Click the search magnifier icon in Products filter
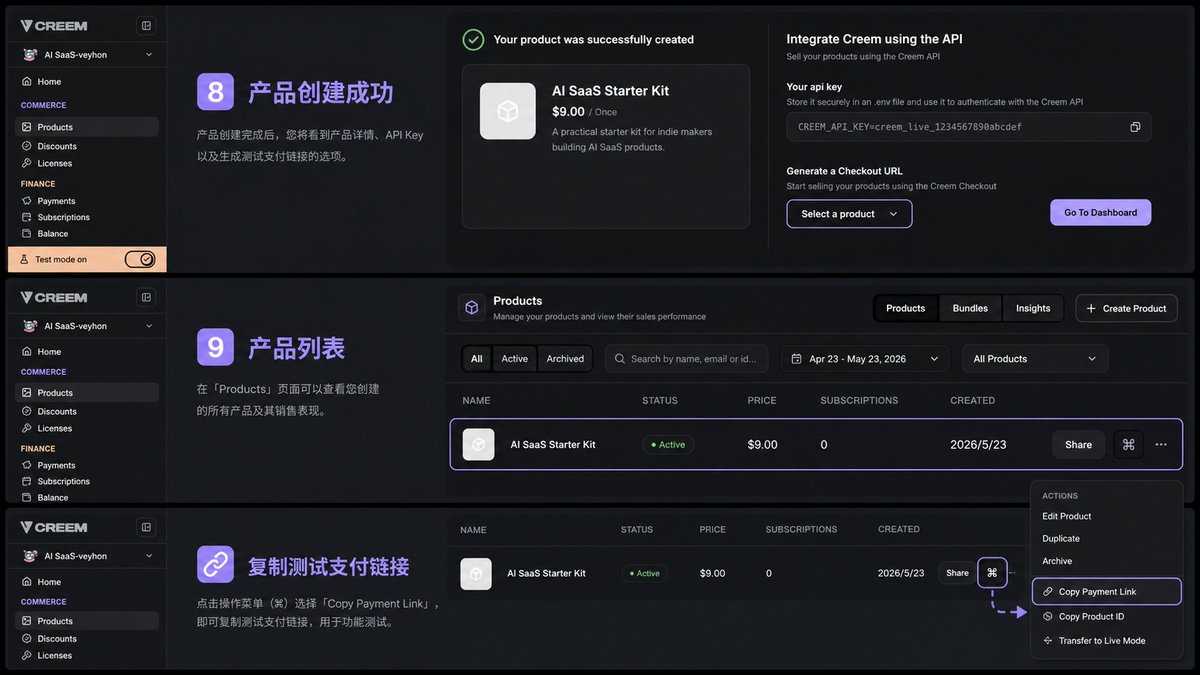This screenshot has width=1200, height=675. click(x=620, y=359)
